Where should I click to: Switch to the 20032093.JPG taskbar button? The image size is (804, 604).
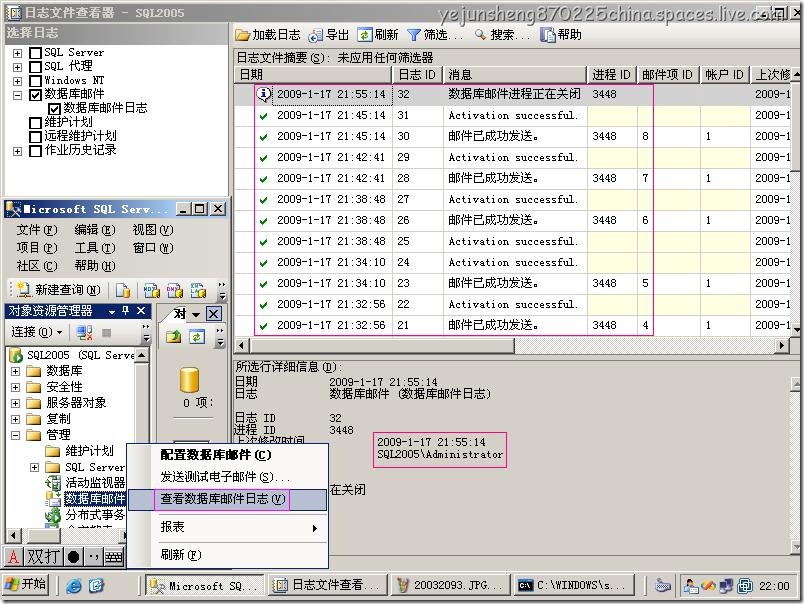(x=451, y=585)
